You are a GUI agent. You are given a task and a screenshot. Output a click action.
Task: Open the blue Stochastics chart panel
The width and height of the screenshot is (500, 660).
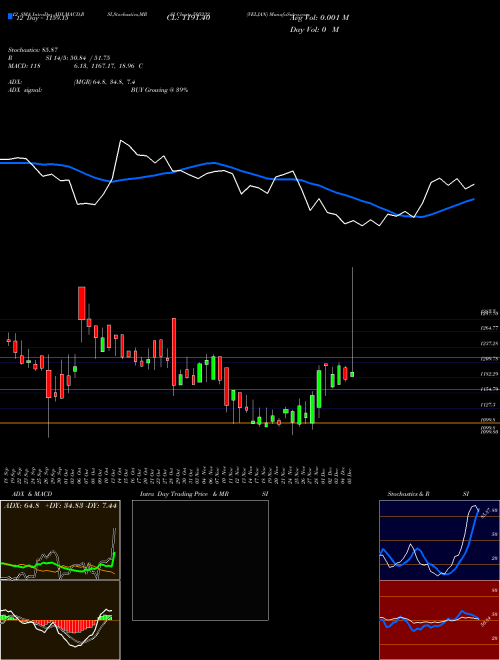tap(439, 540)
